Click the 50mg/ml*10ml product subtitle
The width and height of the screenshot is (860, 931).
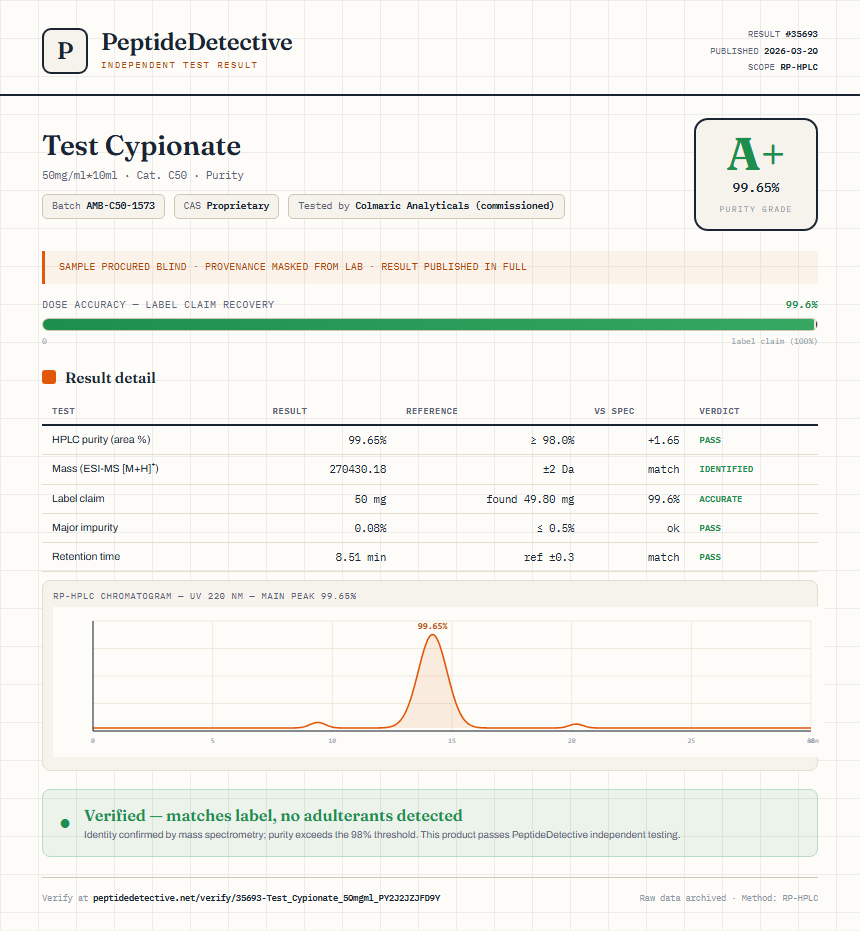point(143,175)
